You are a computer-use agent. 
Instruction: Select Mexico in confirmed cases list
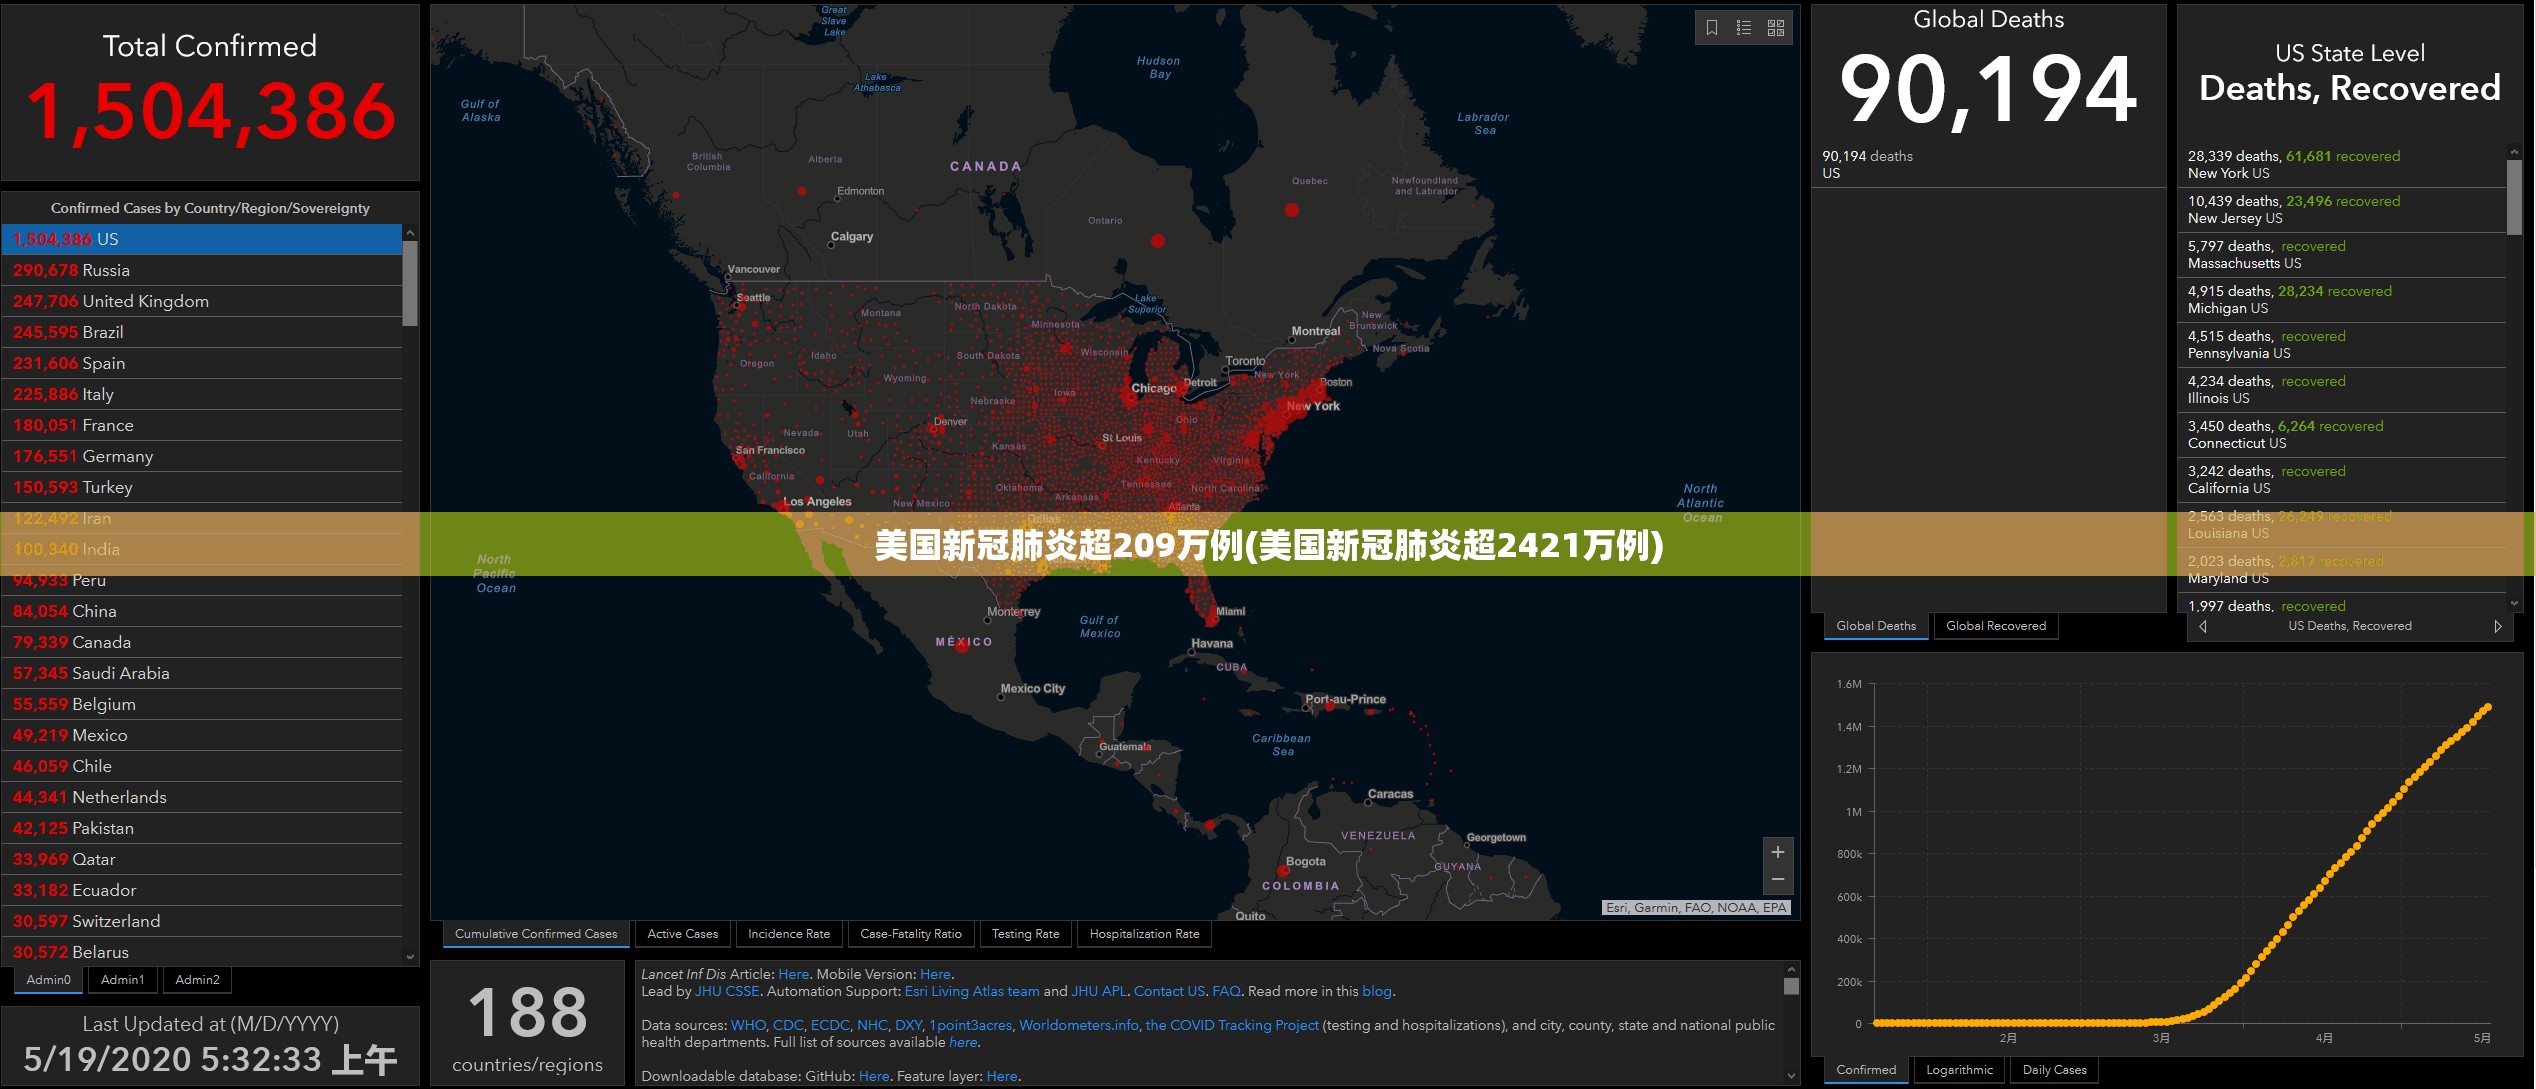(x=202, y=736)
